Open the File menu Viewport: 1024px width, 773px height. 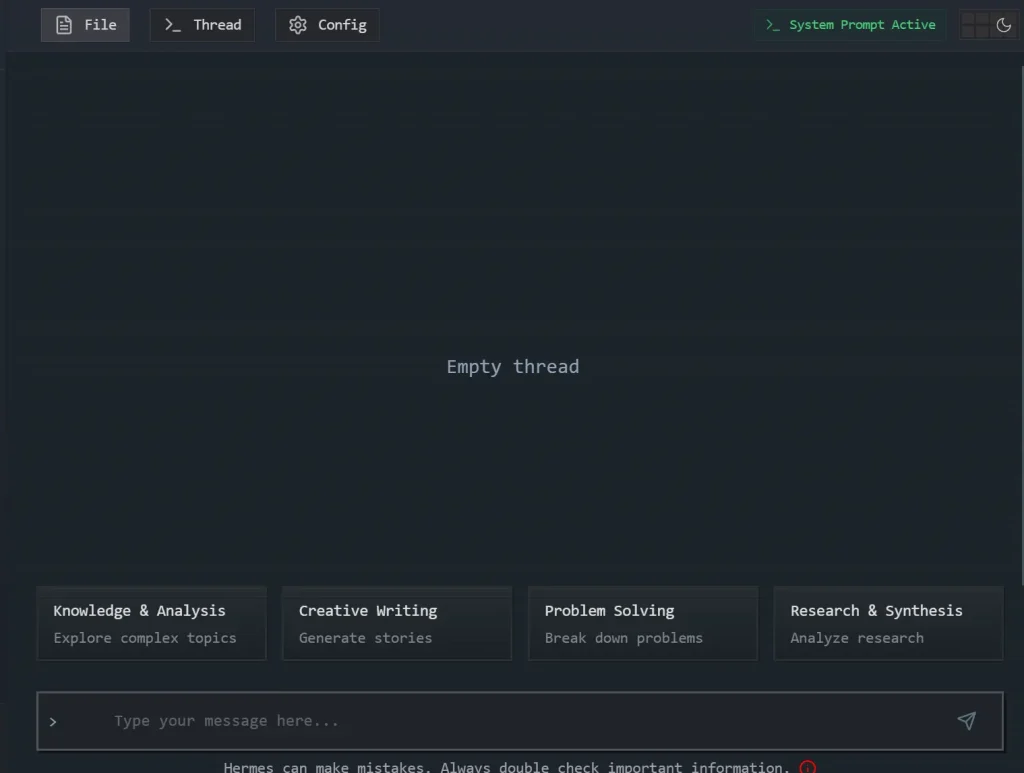(x=85, y=24)
